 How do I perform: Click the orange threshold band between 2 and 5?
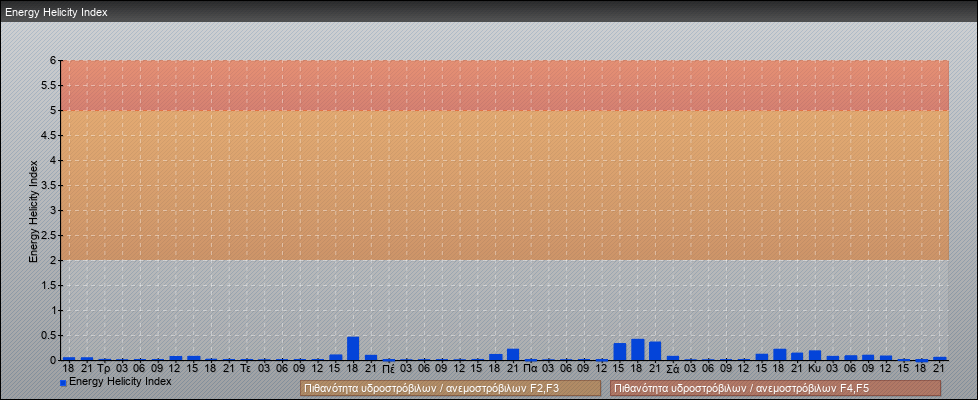[505, 185]
